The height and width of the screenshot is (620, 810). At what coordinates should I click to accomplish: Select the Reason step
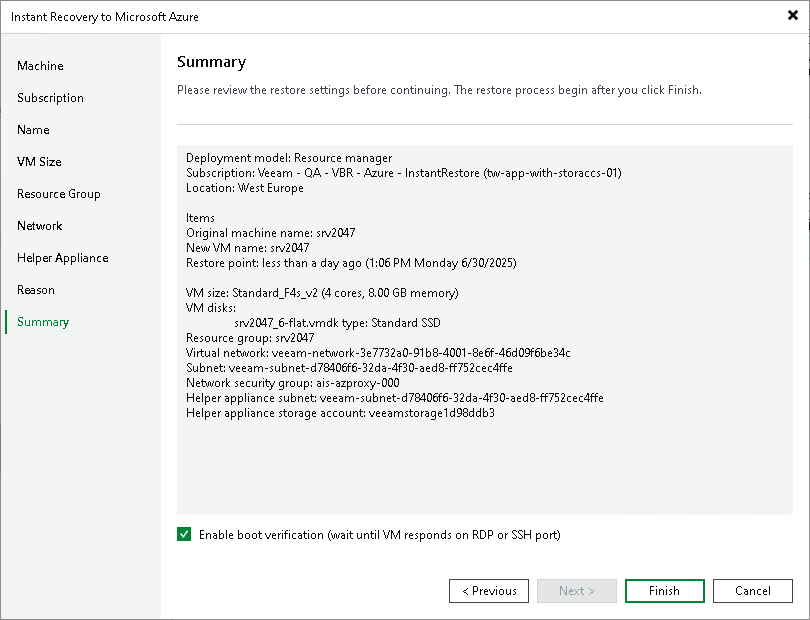tap(36, 289)
